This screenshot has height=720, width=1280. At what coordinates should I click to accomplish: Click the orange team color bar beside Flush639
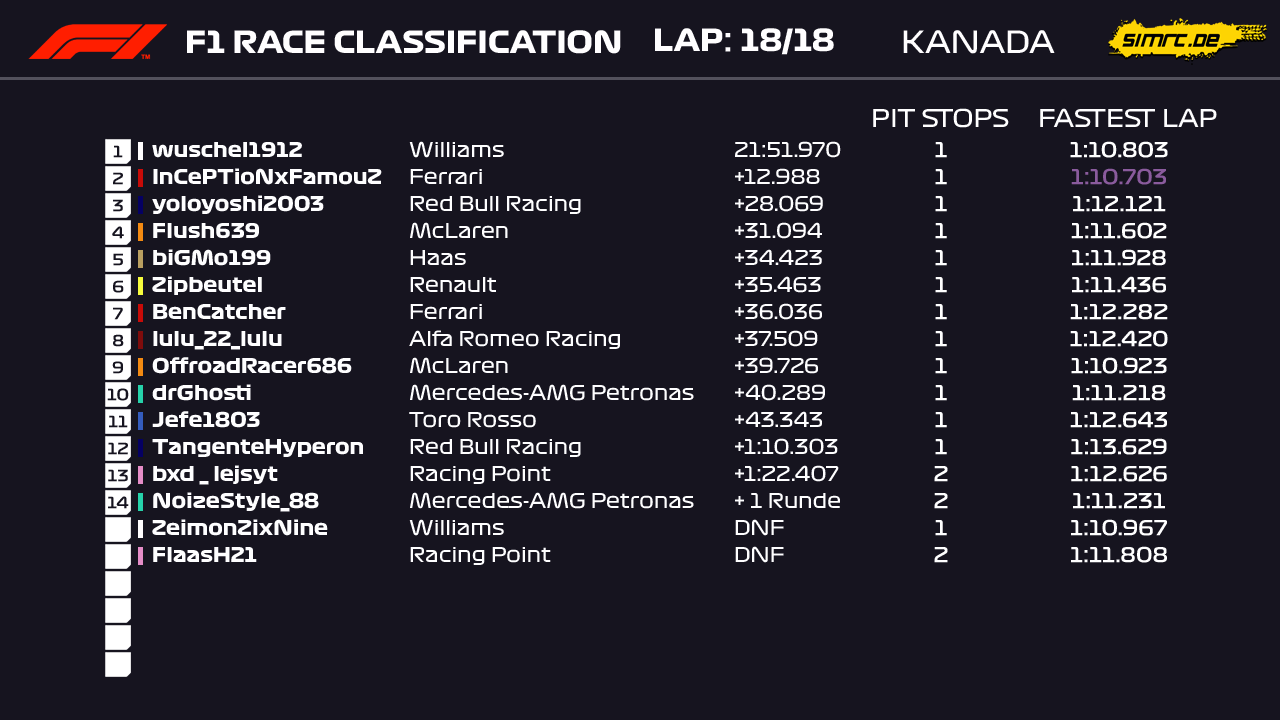pos(141,232)
